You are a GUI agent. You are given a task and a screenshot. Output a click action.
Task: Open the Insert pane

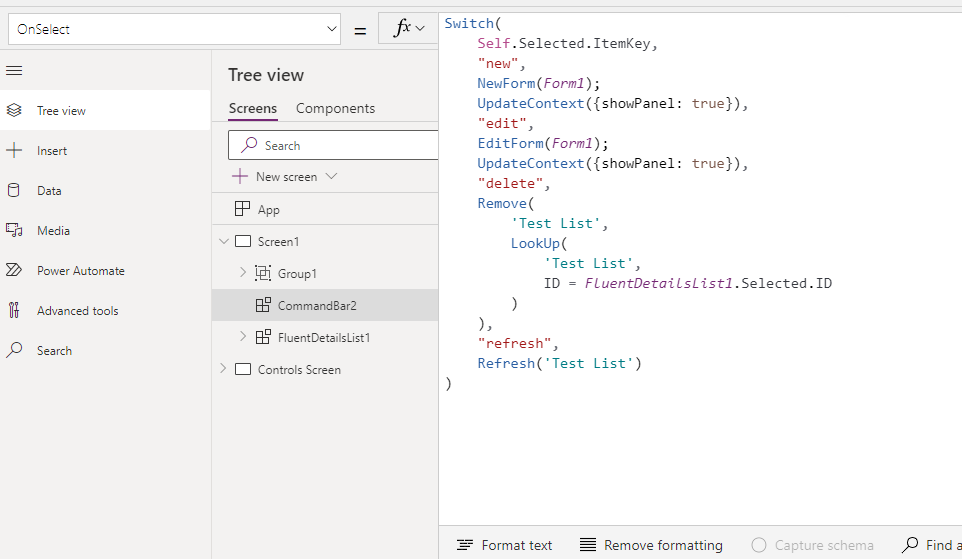[x=52, y=151]
